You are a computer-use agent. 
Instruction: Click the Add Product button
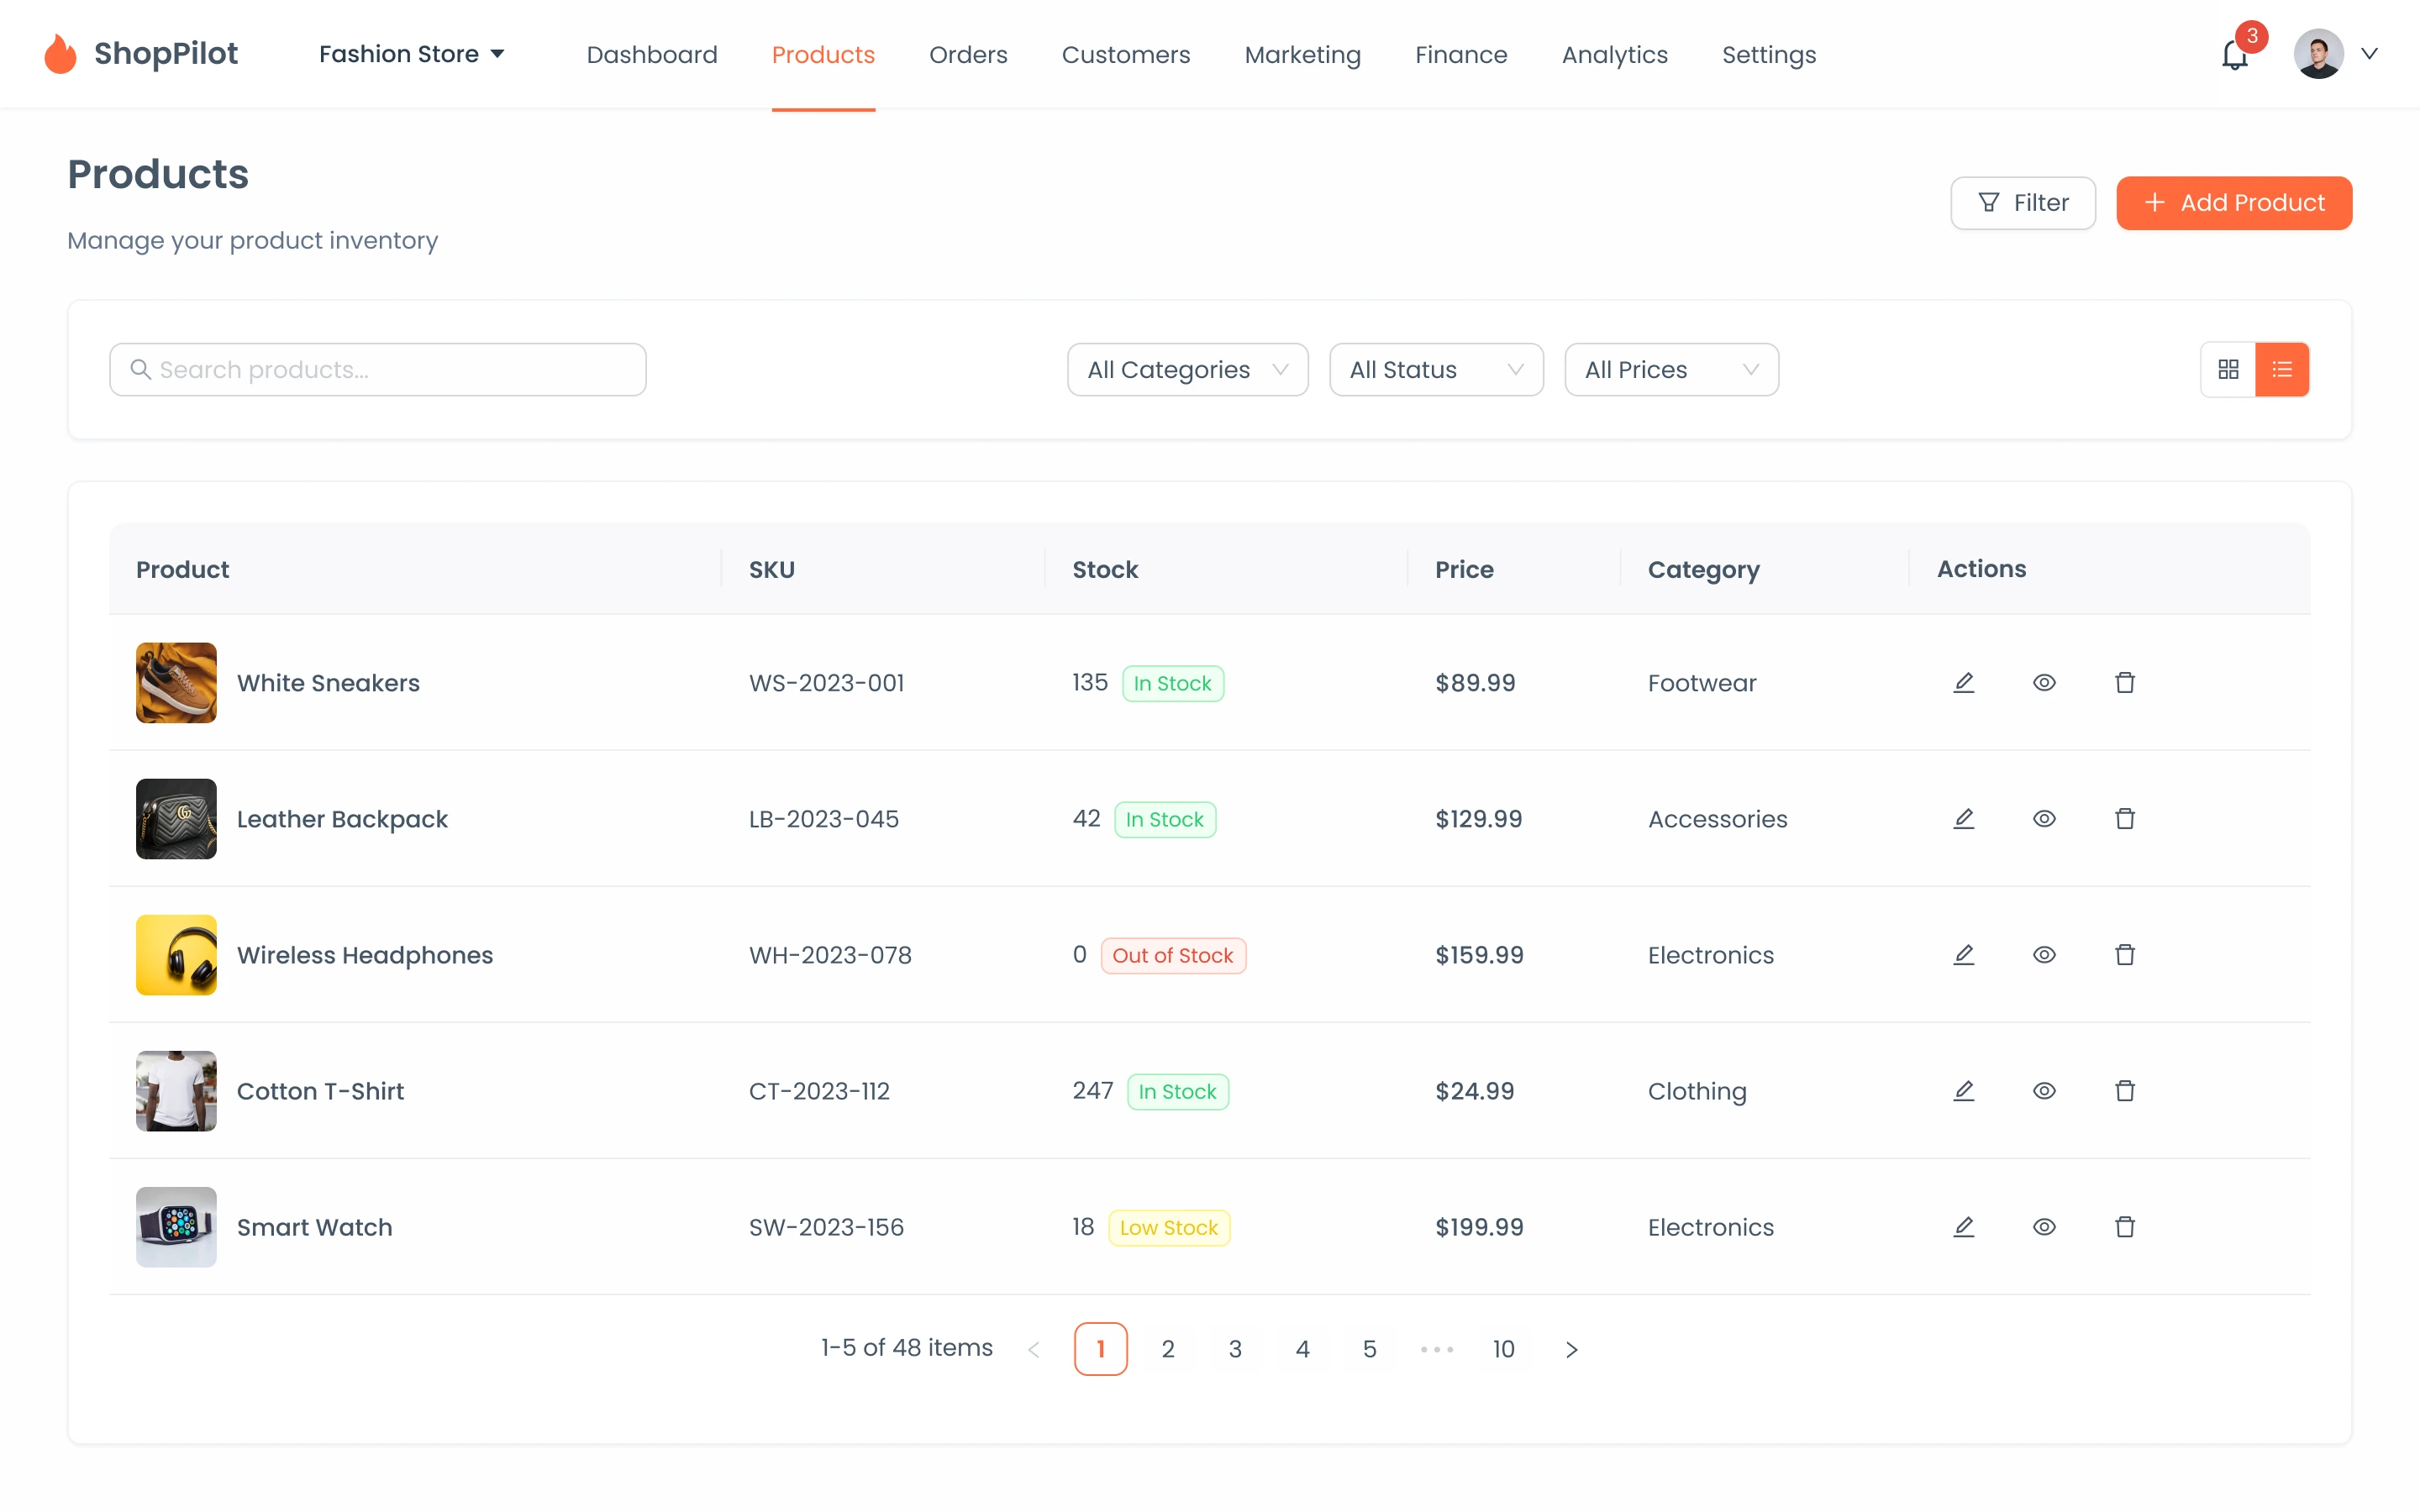point(2233,203)
